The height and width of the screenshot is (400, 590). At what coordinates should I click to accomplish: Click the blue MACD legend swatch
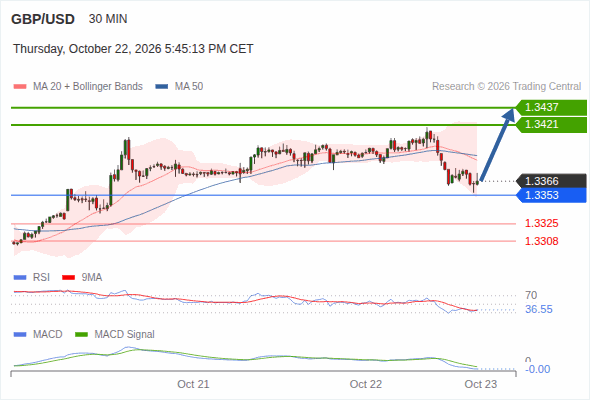coord(20,335)
